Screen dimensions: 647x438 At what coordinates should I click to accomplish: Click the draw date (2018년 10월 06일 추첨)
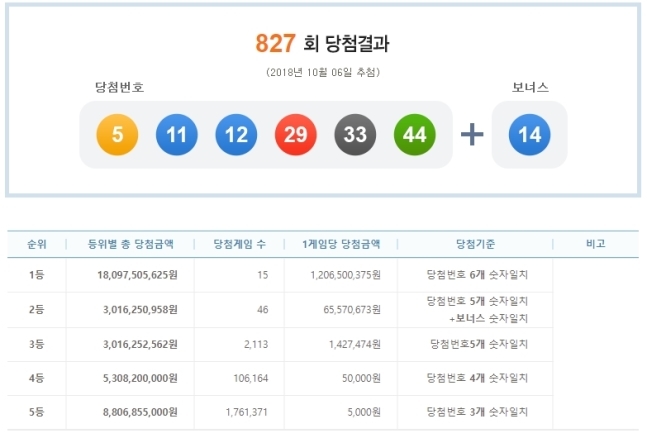pyautogui.click(x=323, y=72)
